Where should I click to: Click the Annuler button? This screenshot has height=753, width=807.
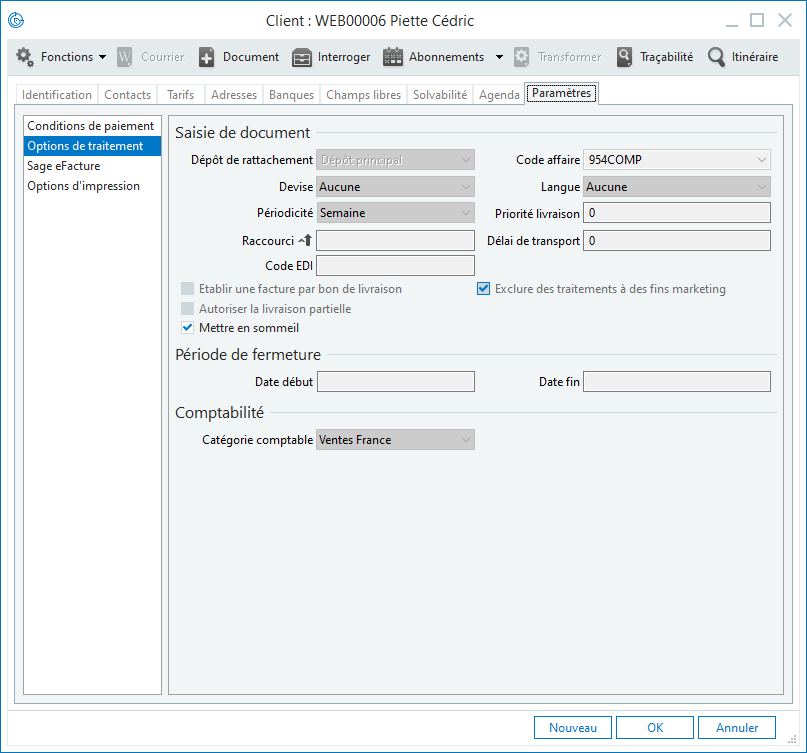736,728
